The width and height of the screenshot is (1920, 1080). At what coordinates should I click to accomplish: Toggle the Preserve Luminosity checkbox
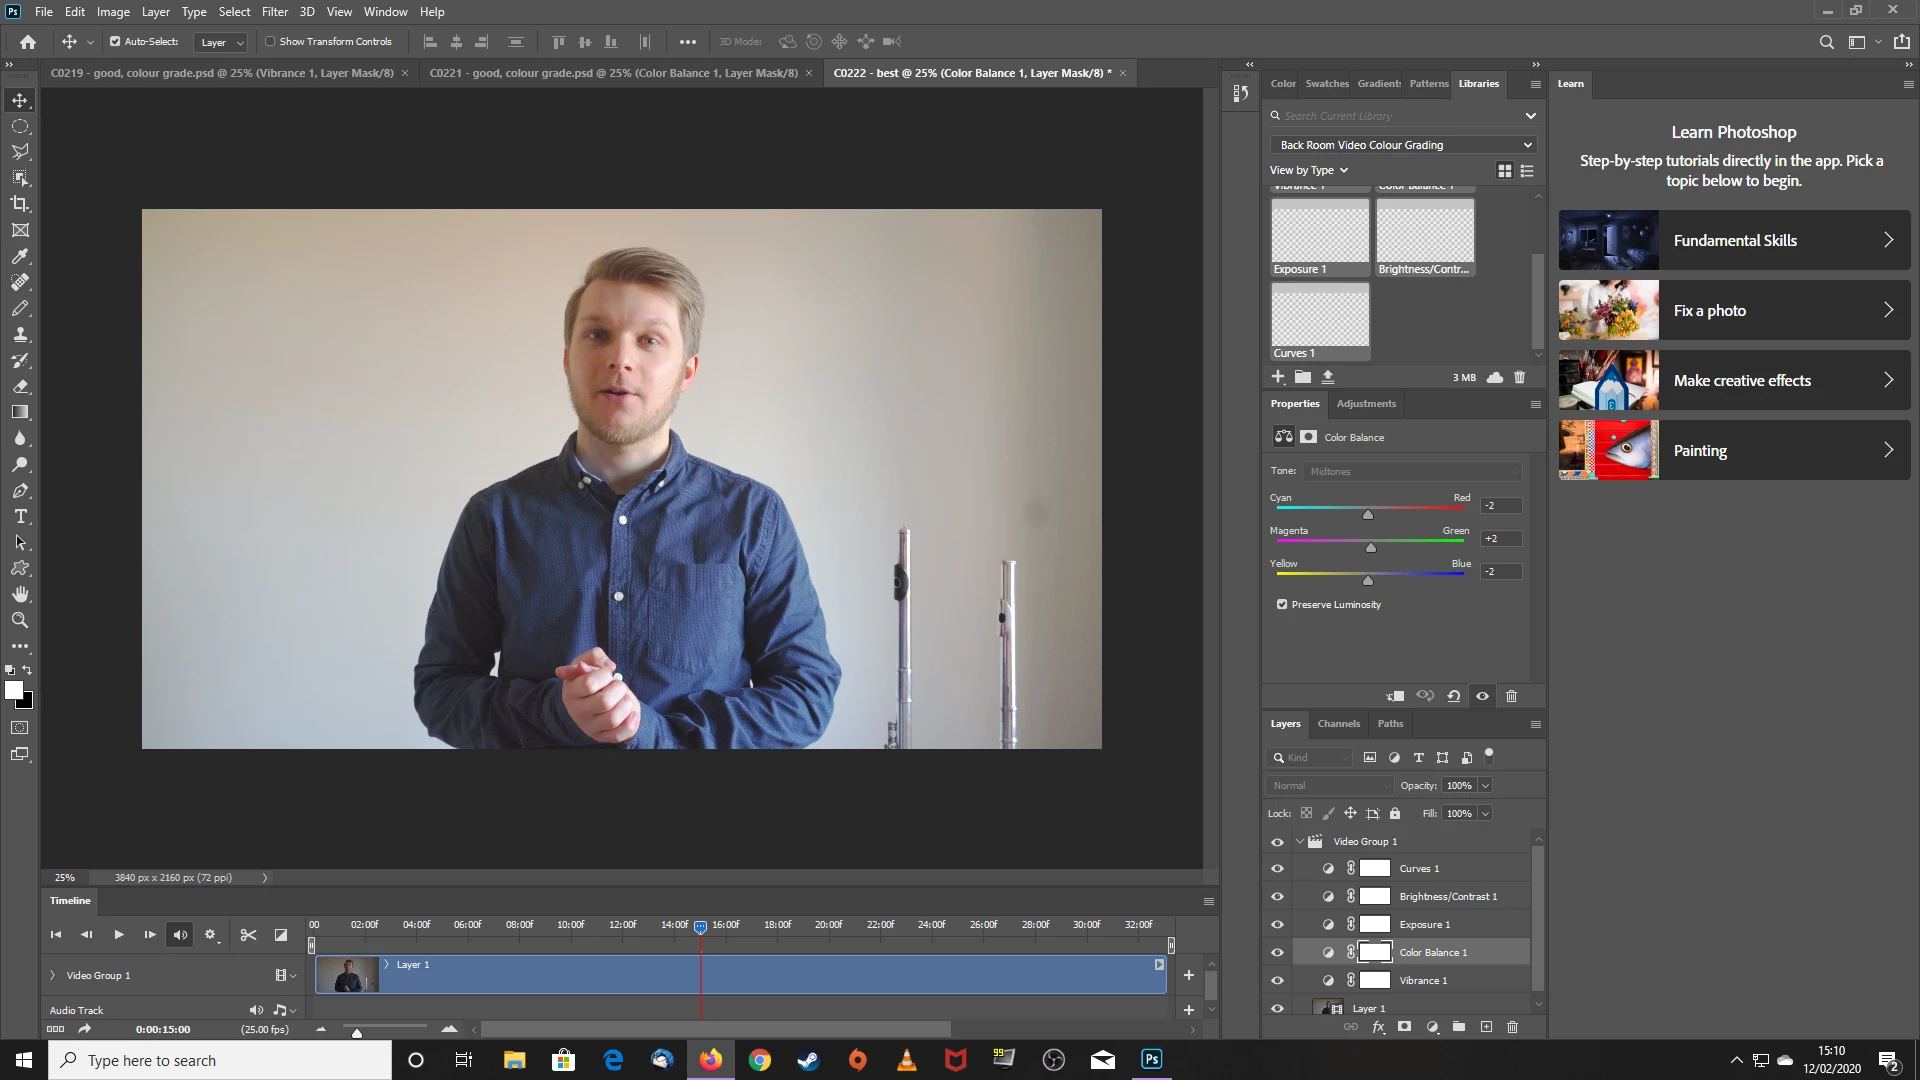tap(1282, 605)
